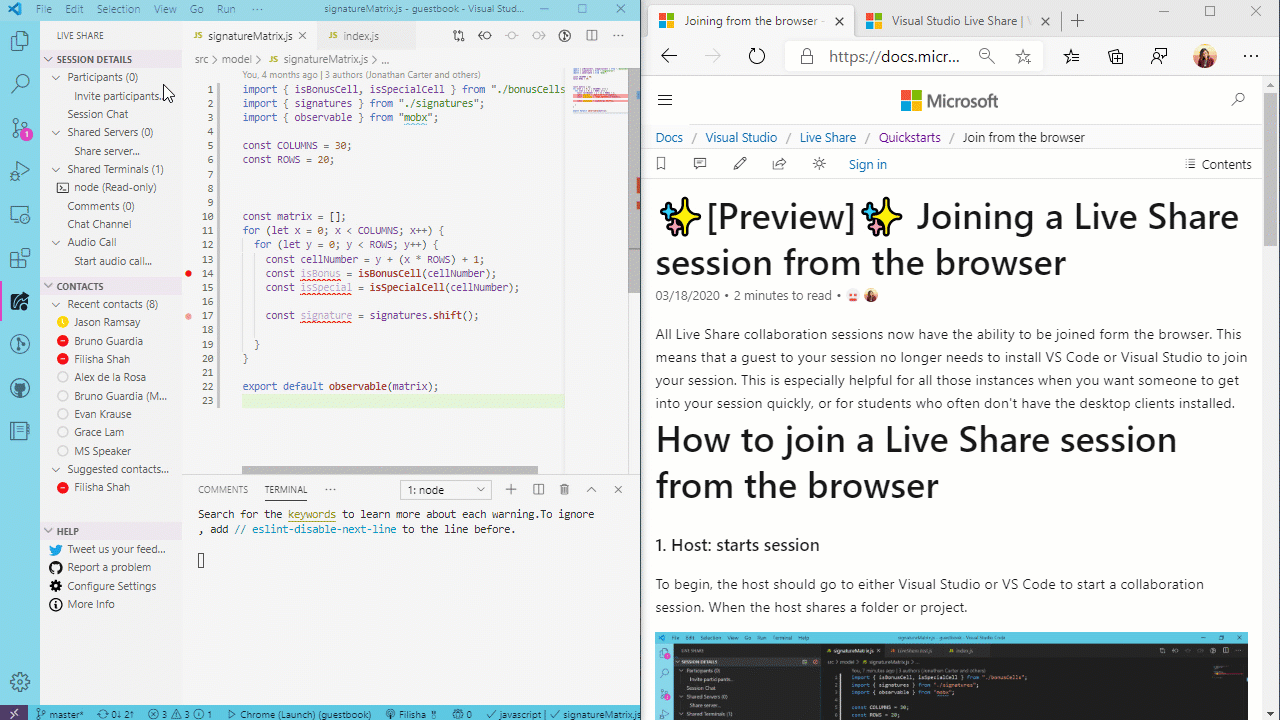Click node (Read-only) under Shared Terminals
This screenshot has height=720, width=1280.
click(x=114, y=187)
